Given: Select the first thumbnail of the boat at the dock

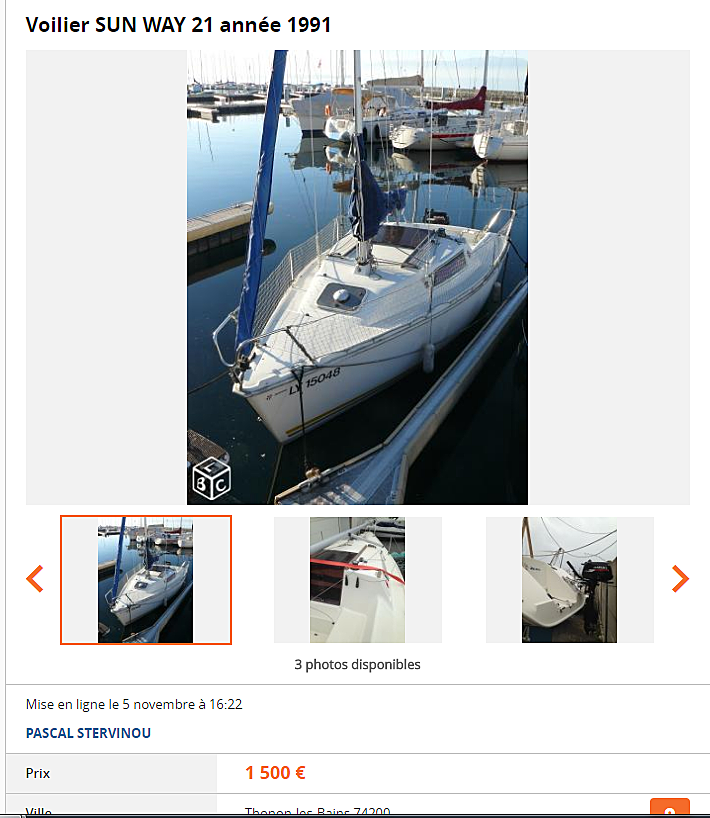Looking at the screenshot, I should click(146, 580).
